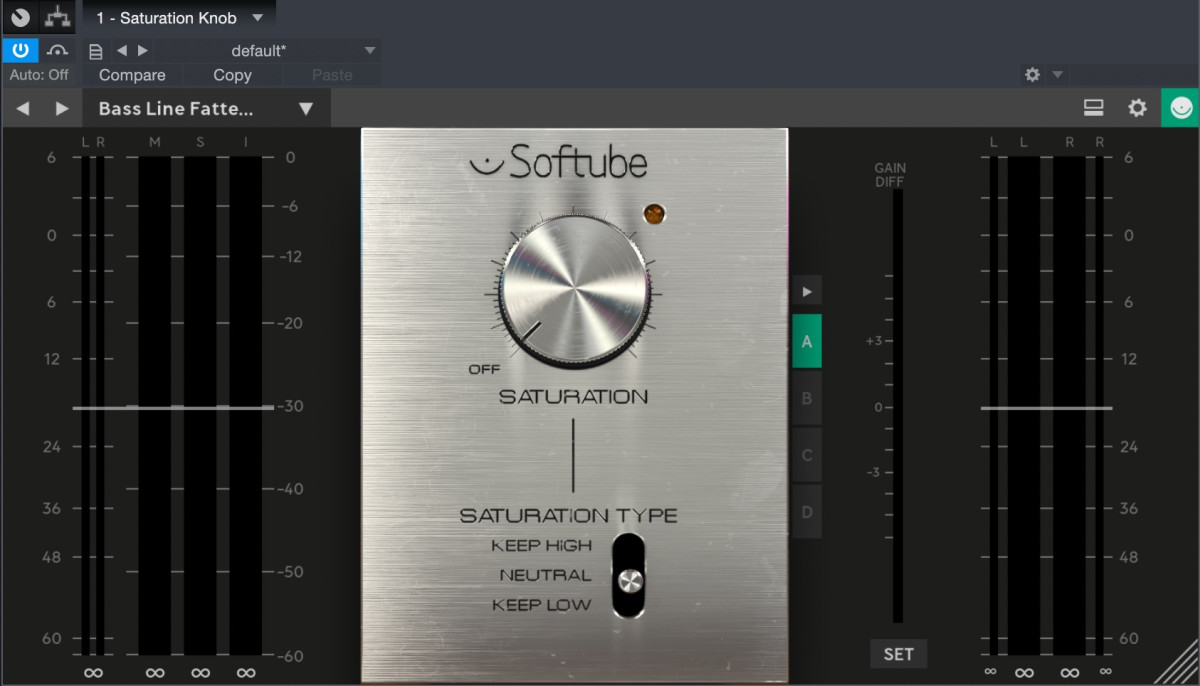1200x686 pixels.
Task: Select the A preset slot
Action: click(x=807, y=341)
